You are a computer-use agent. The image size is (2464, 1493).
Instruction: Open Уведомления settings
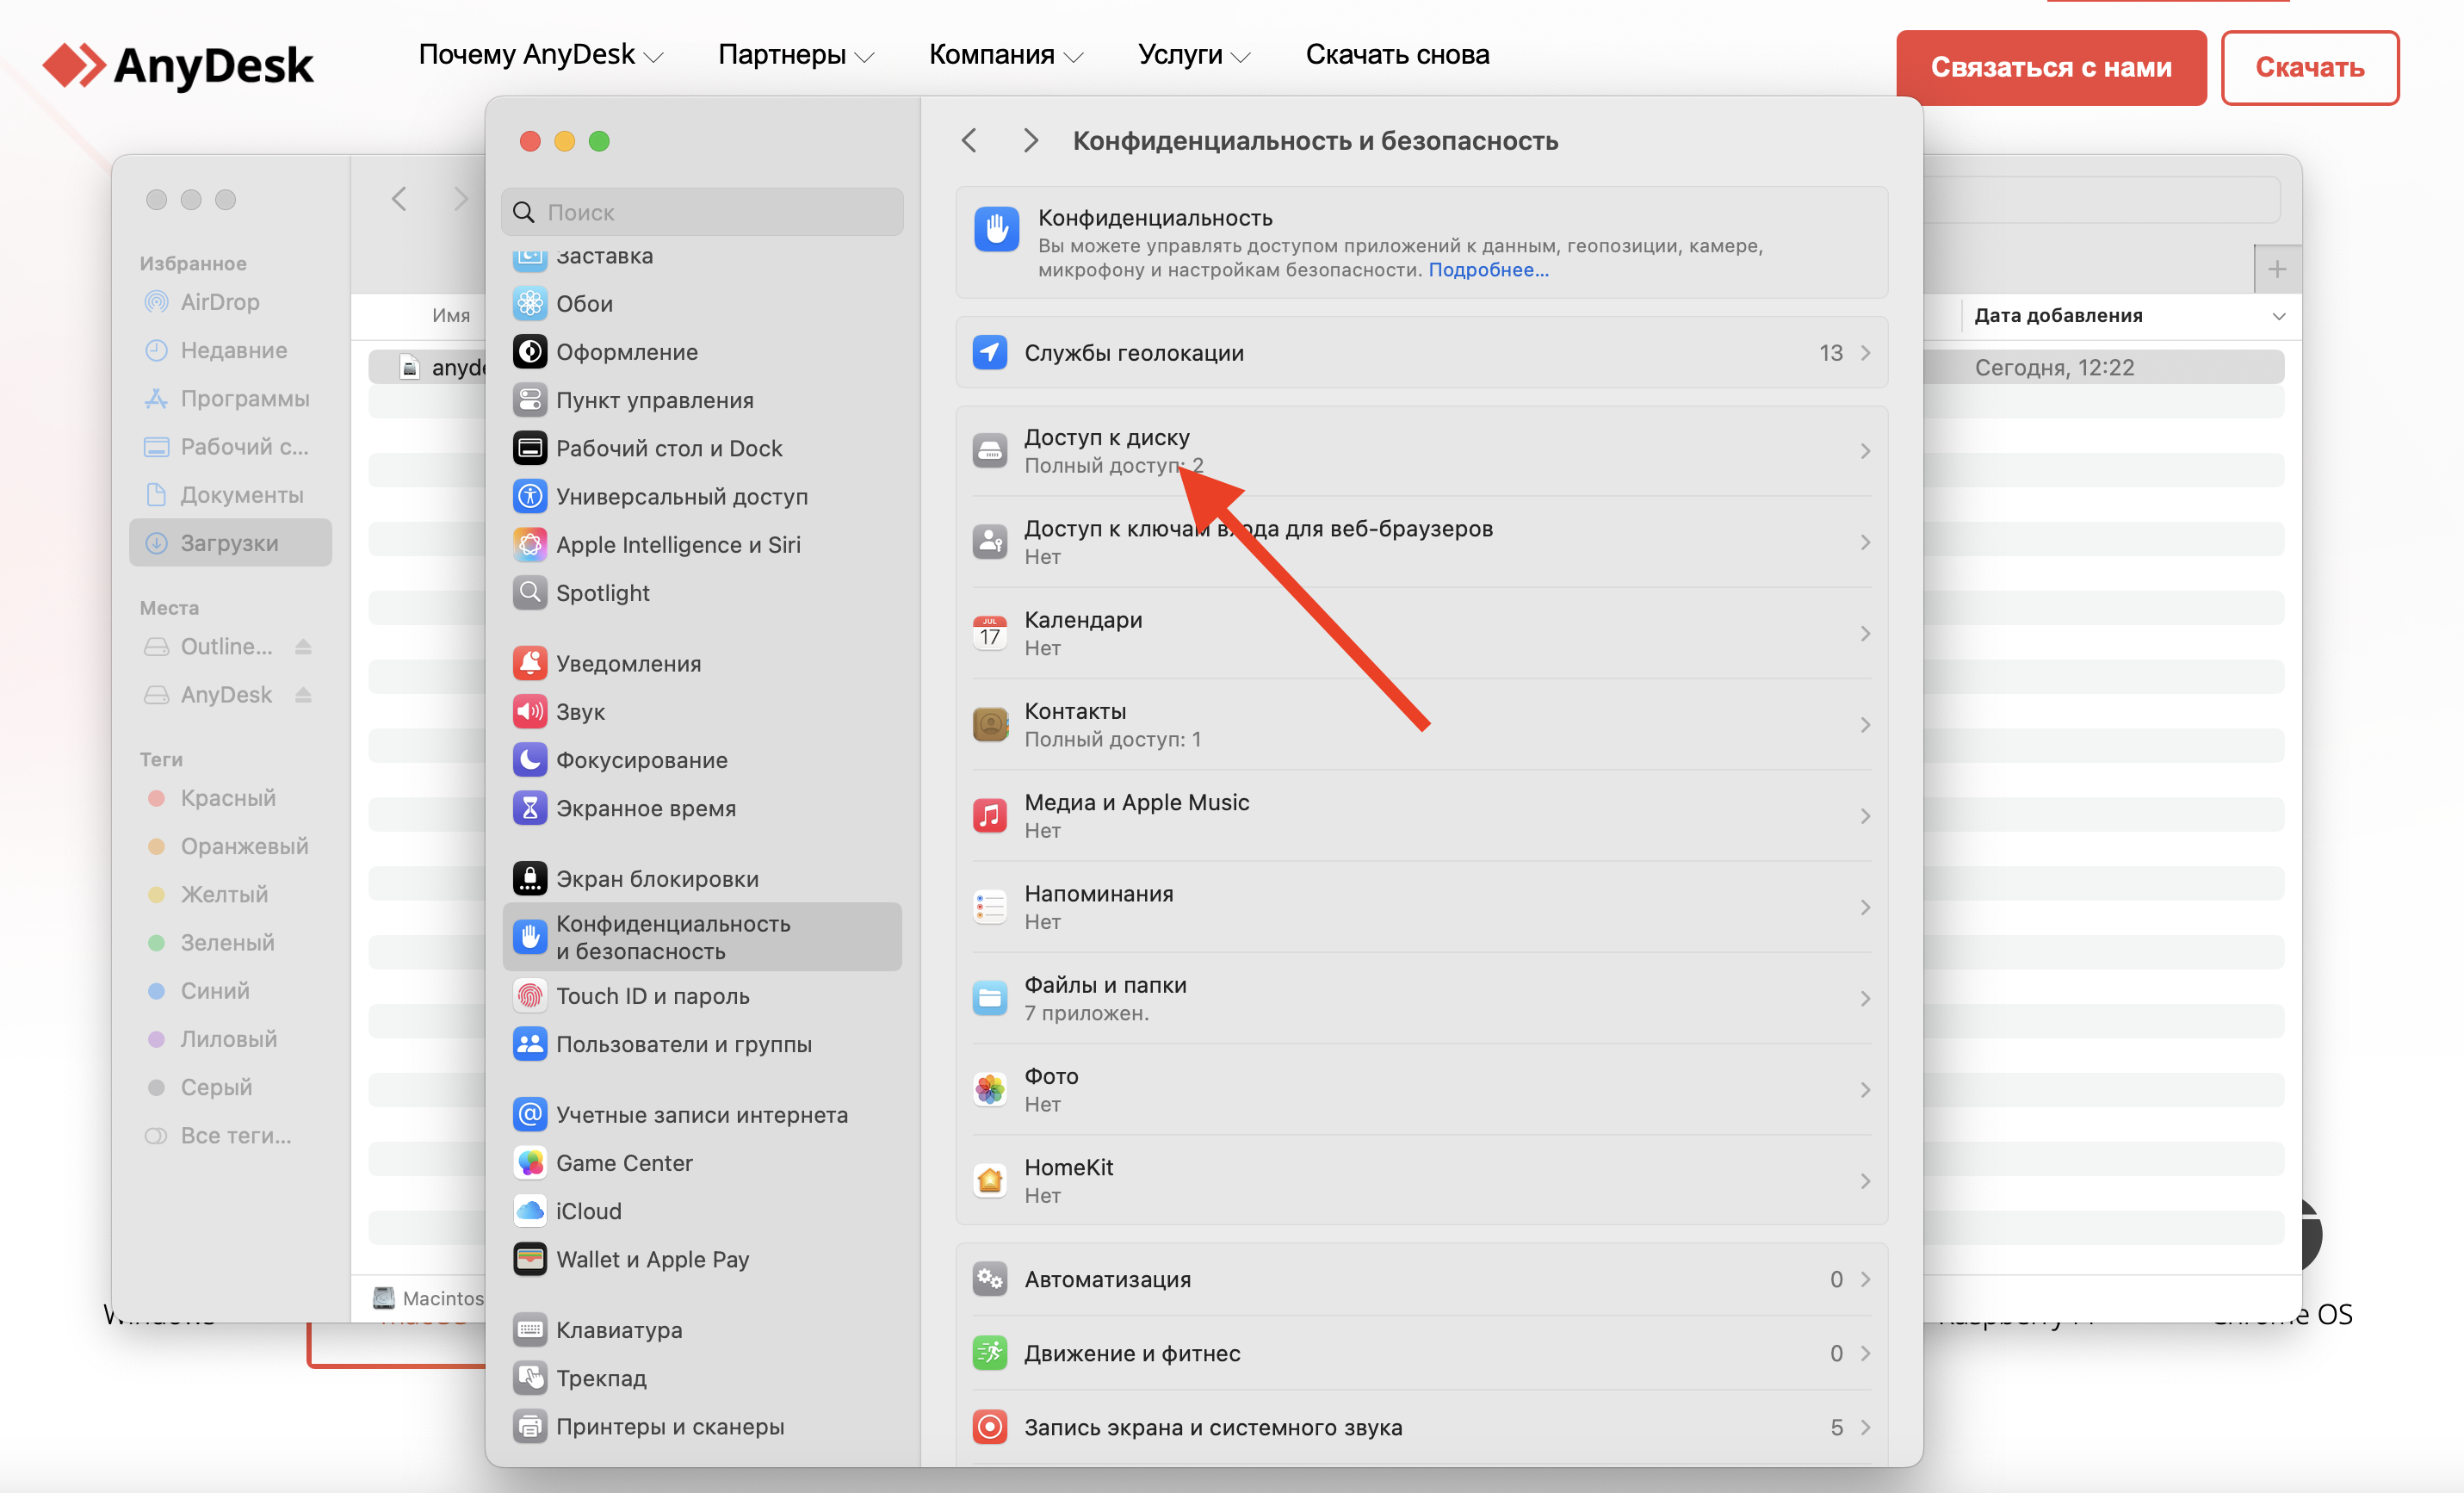[x=703, y=663]
